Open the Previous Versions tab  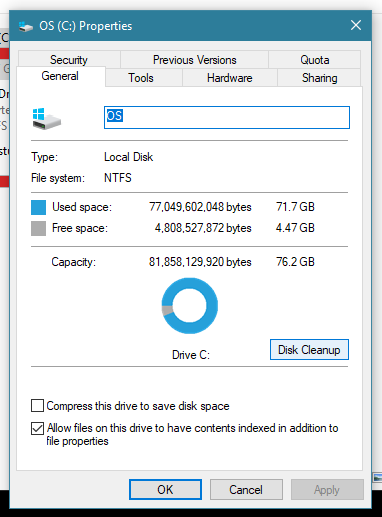[194, 60]
